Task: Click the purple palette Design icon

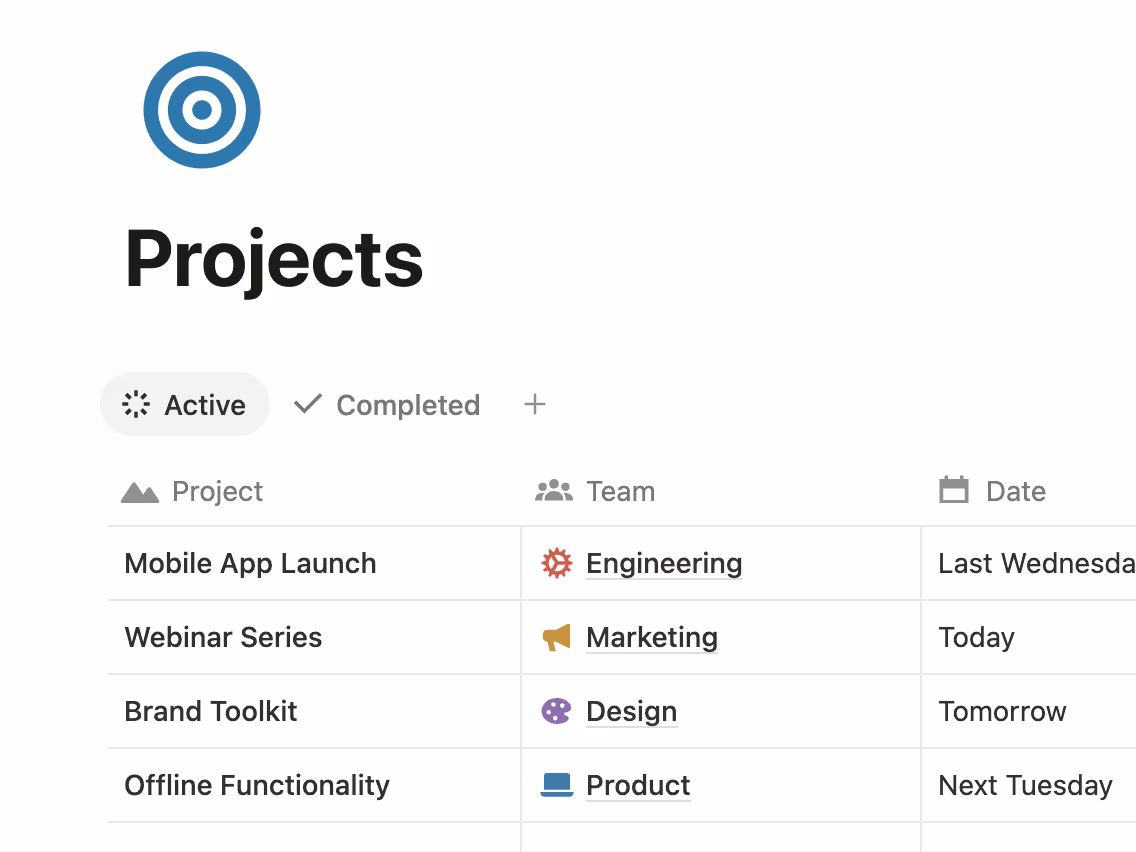Action: (556, 711)
